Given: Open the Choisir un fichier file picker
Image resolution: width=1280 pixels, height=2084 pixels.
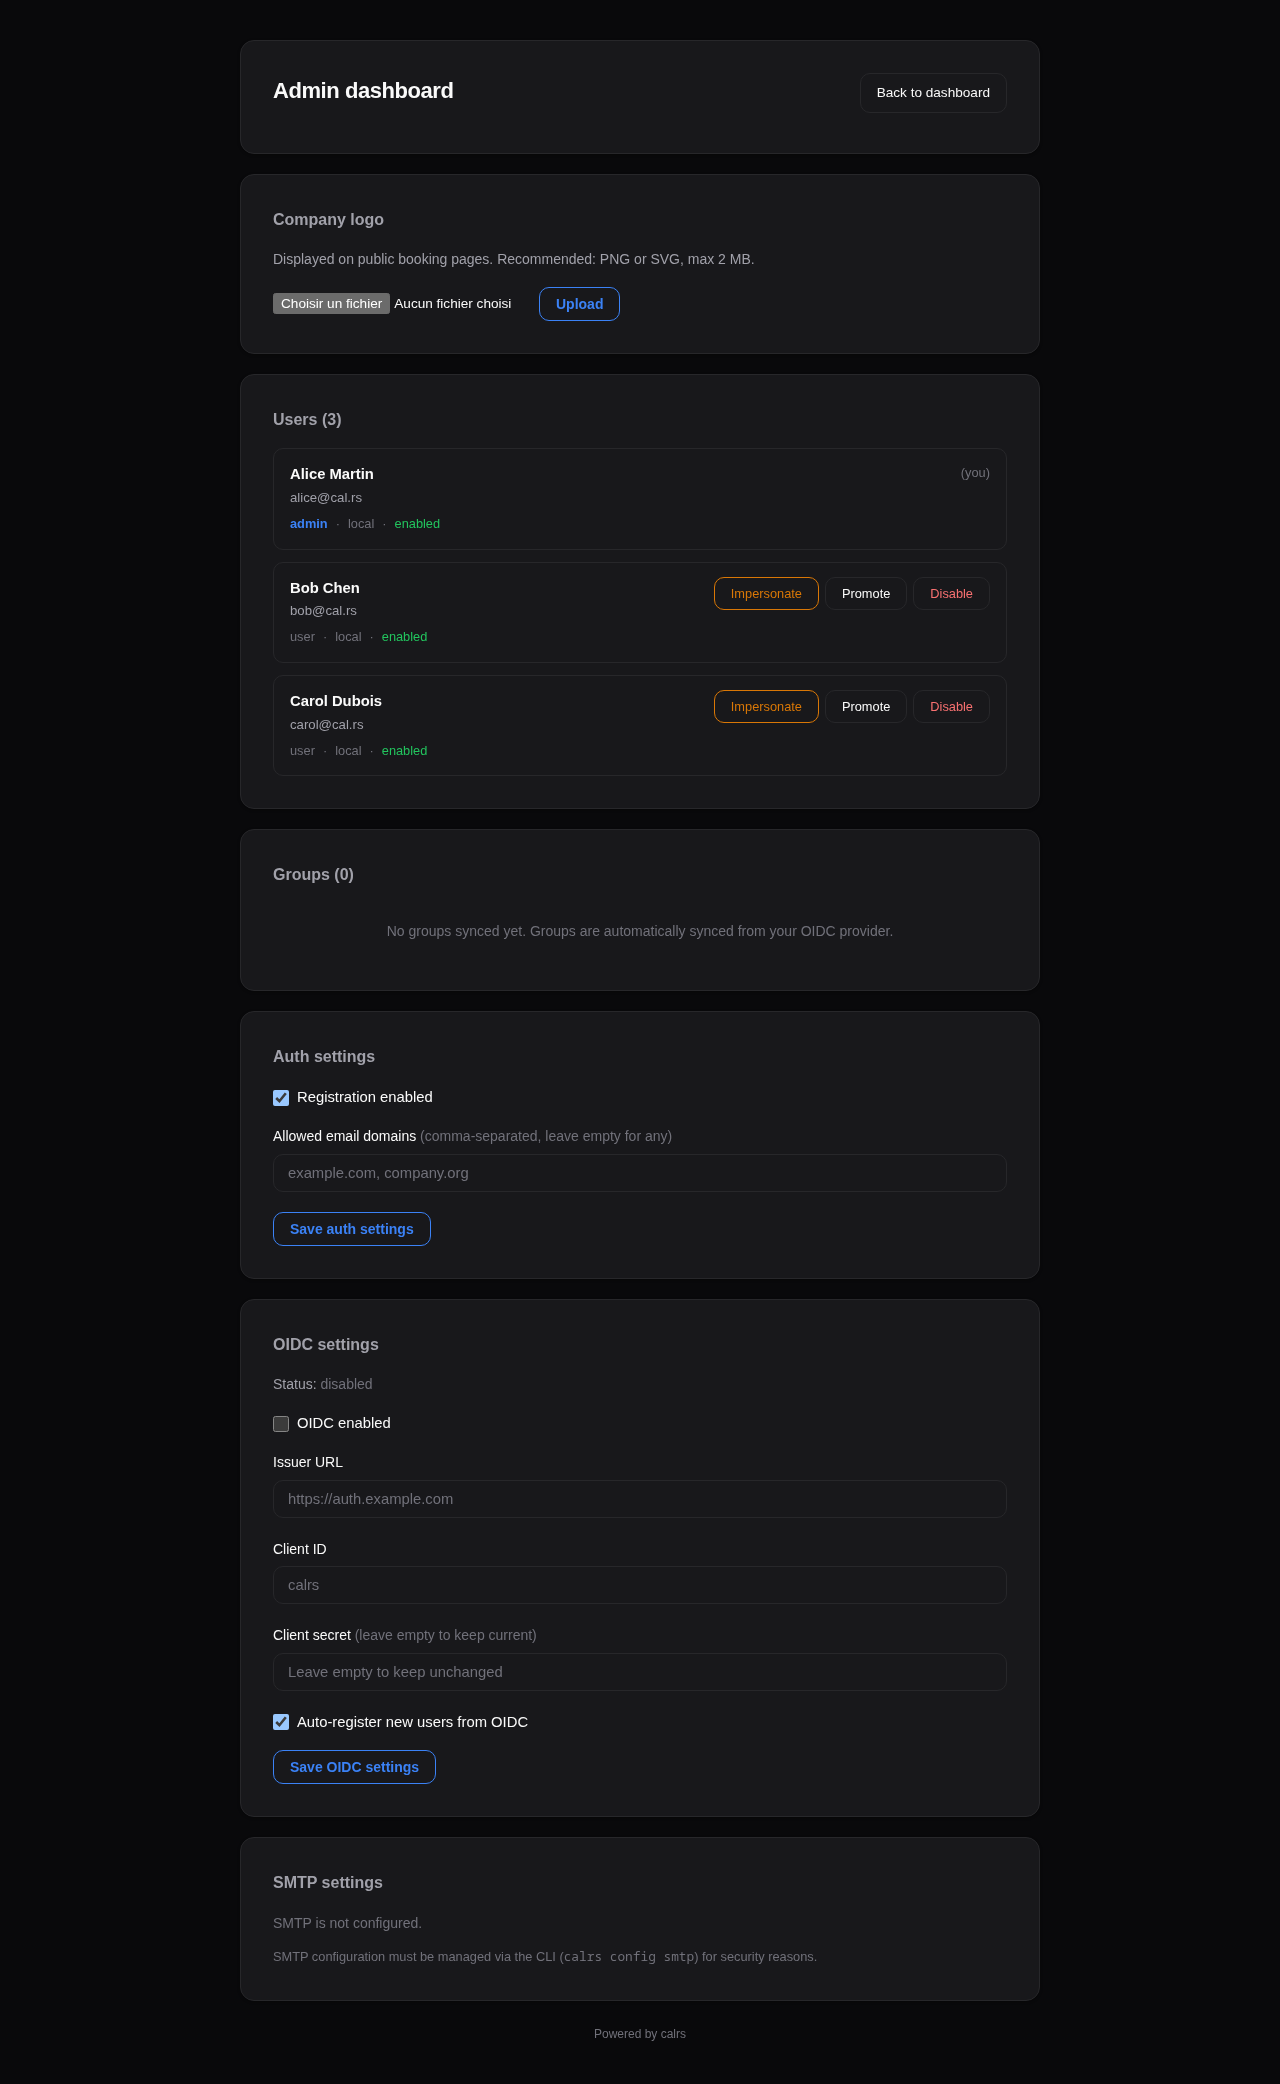Looking at the screenshot, I should click(331, 303).
